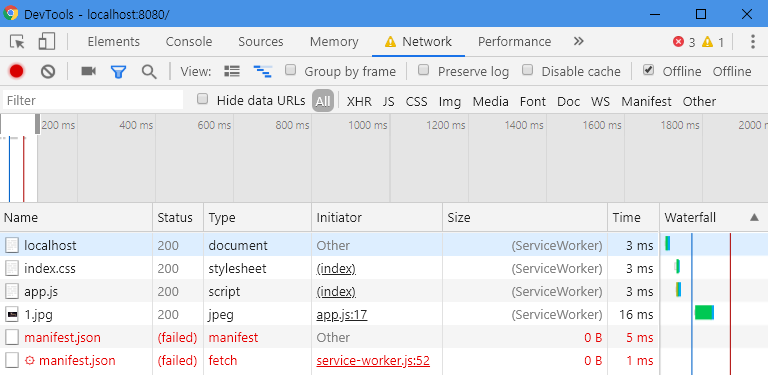
Task: Open the Elements tab
Action: click(x=114, y=42)
